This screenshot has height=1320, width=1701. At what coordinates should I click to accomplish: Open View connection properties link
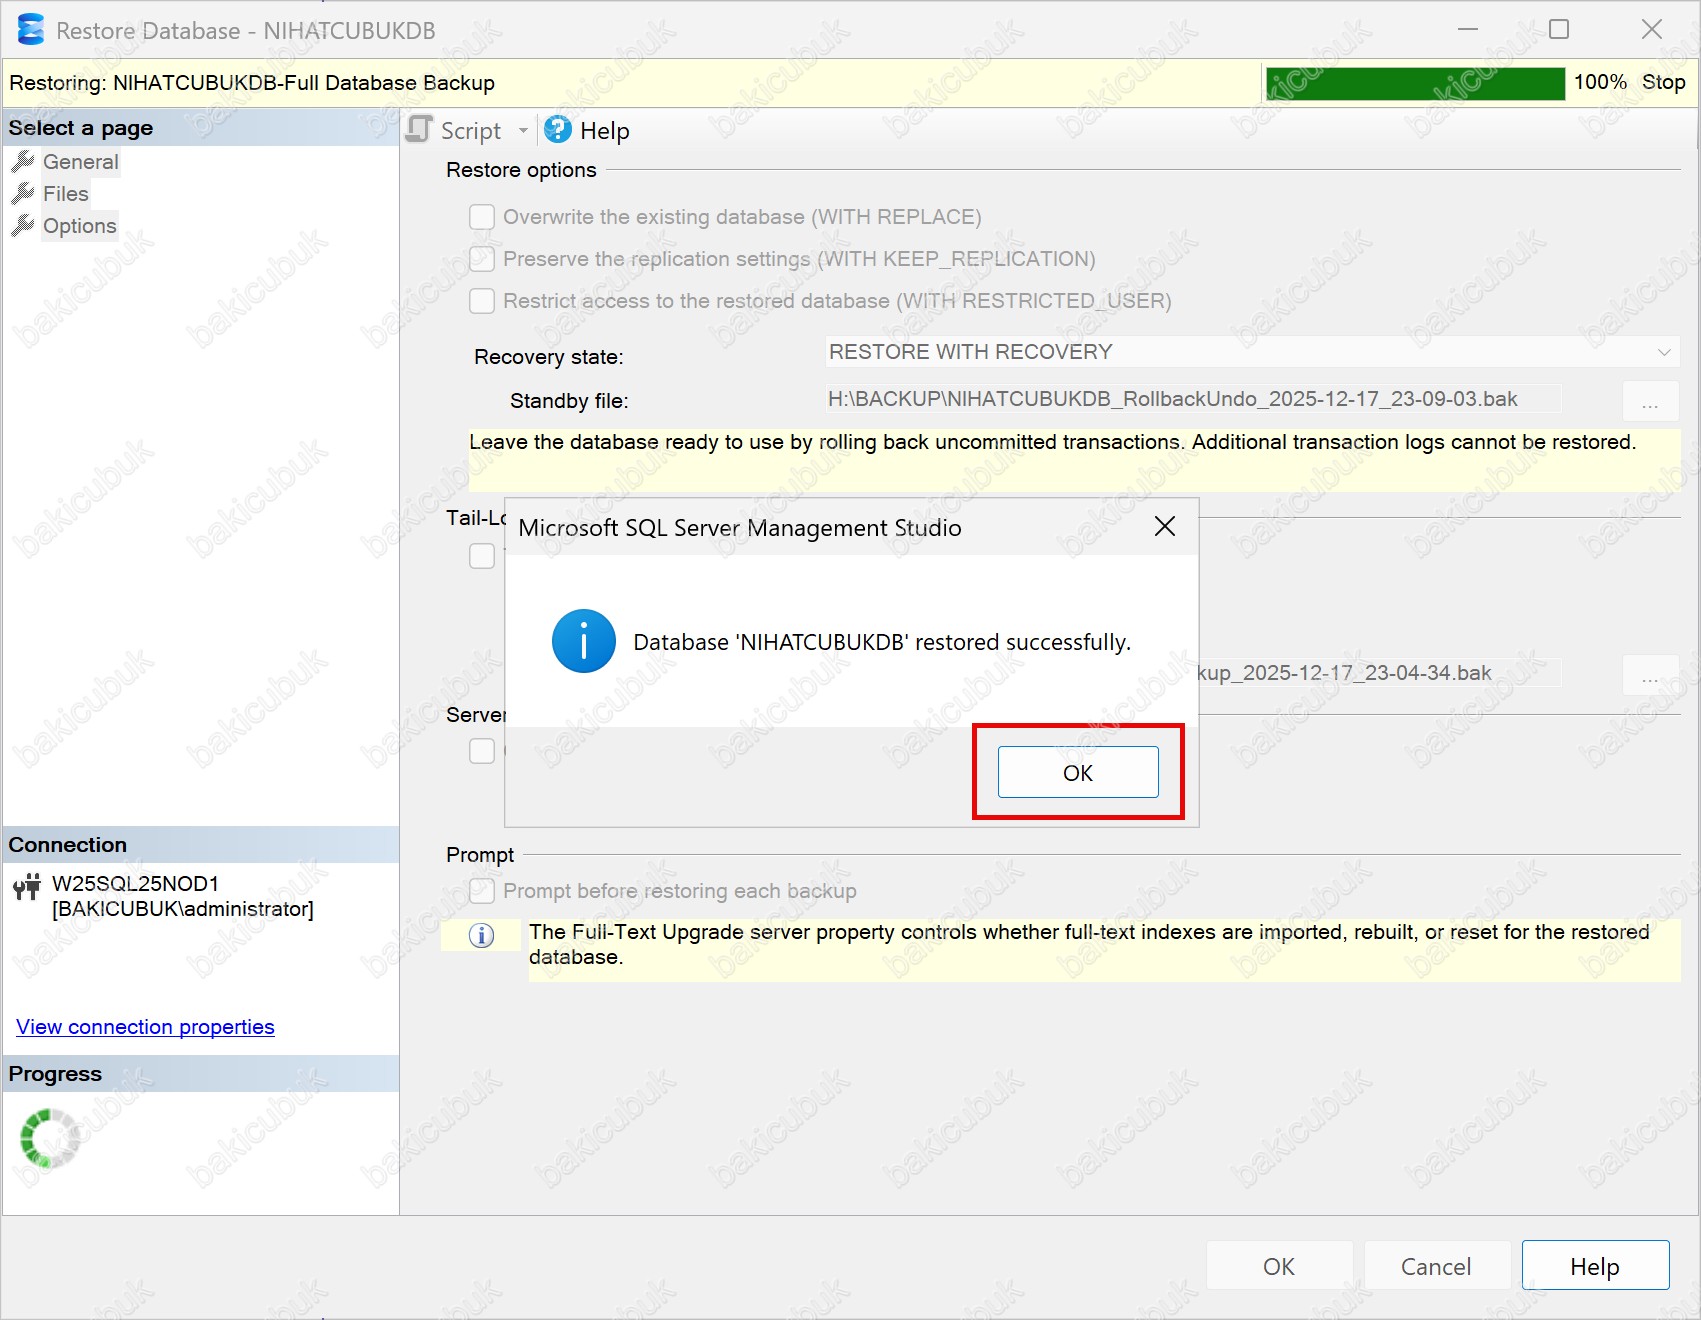click(x=145, y=1027)
